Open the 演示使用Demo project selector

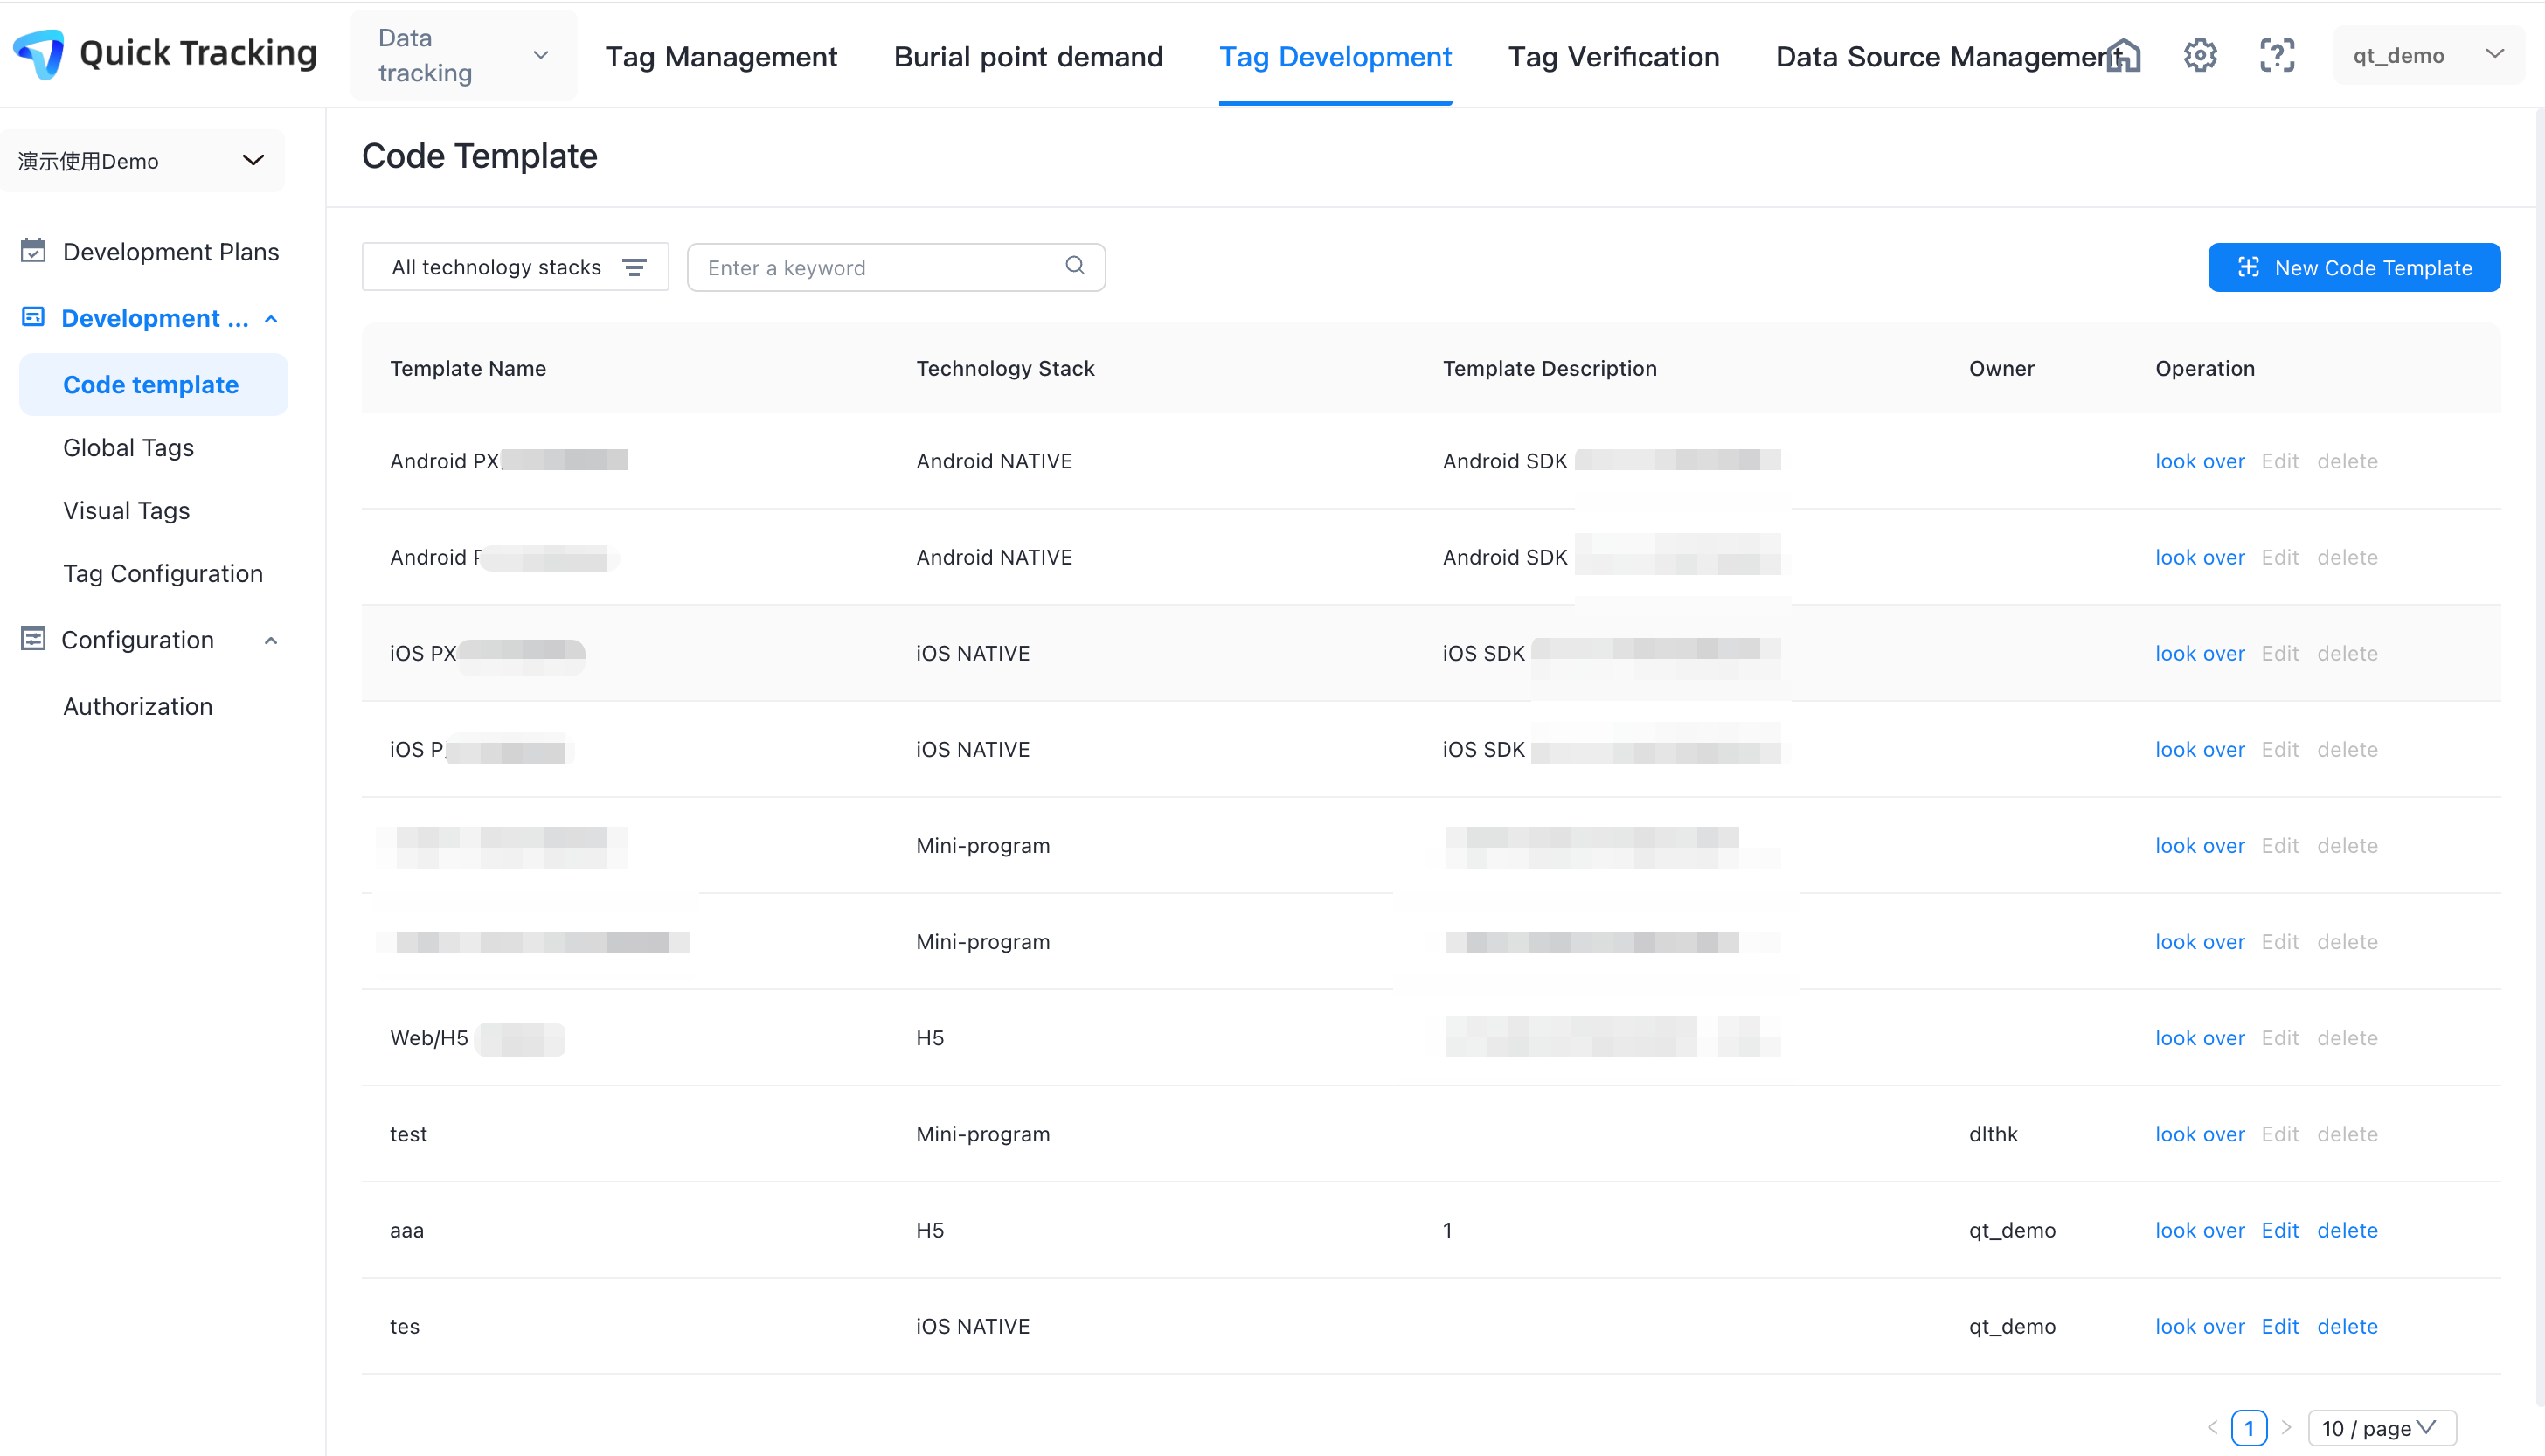click(142, 161)
